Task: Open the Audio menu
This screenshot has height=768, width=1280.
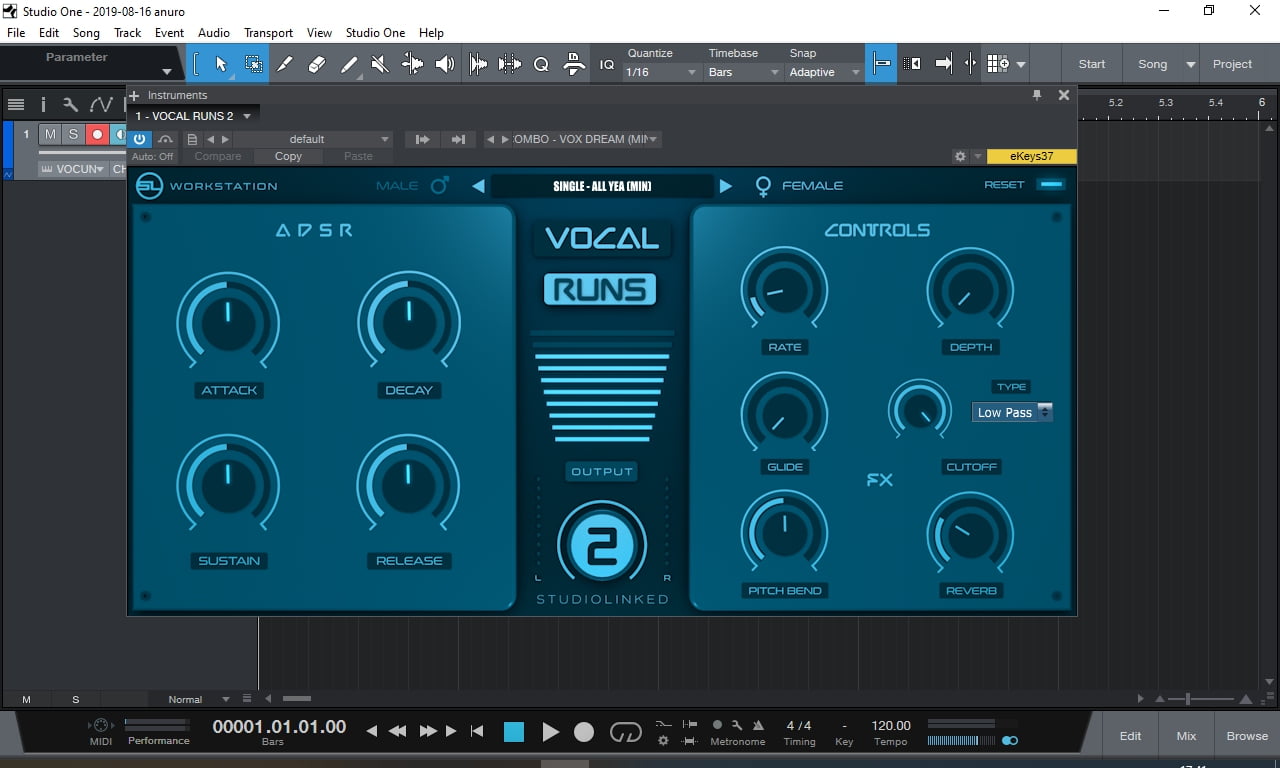Action: coord(213,33)
